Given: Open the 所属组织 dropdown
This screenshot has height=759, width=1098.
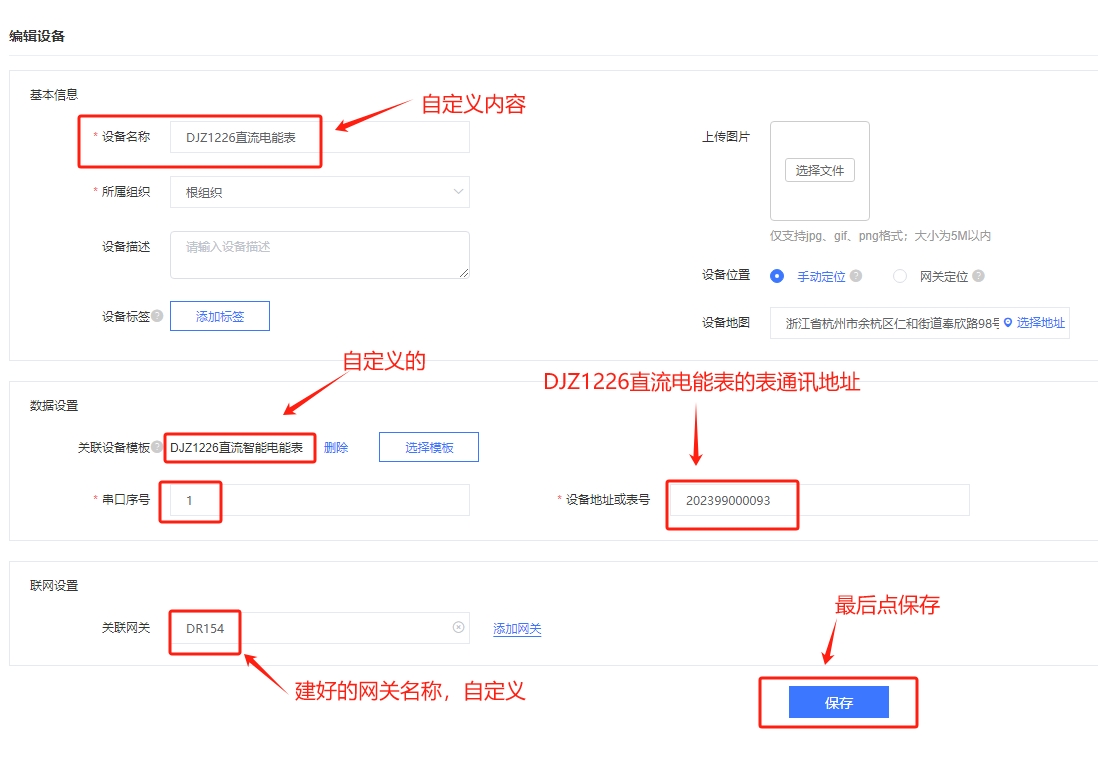Looking at the screenshot, I should (320, 192).
